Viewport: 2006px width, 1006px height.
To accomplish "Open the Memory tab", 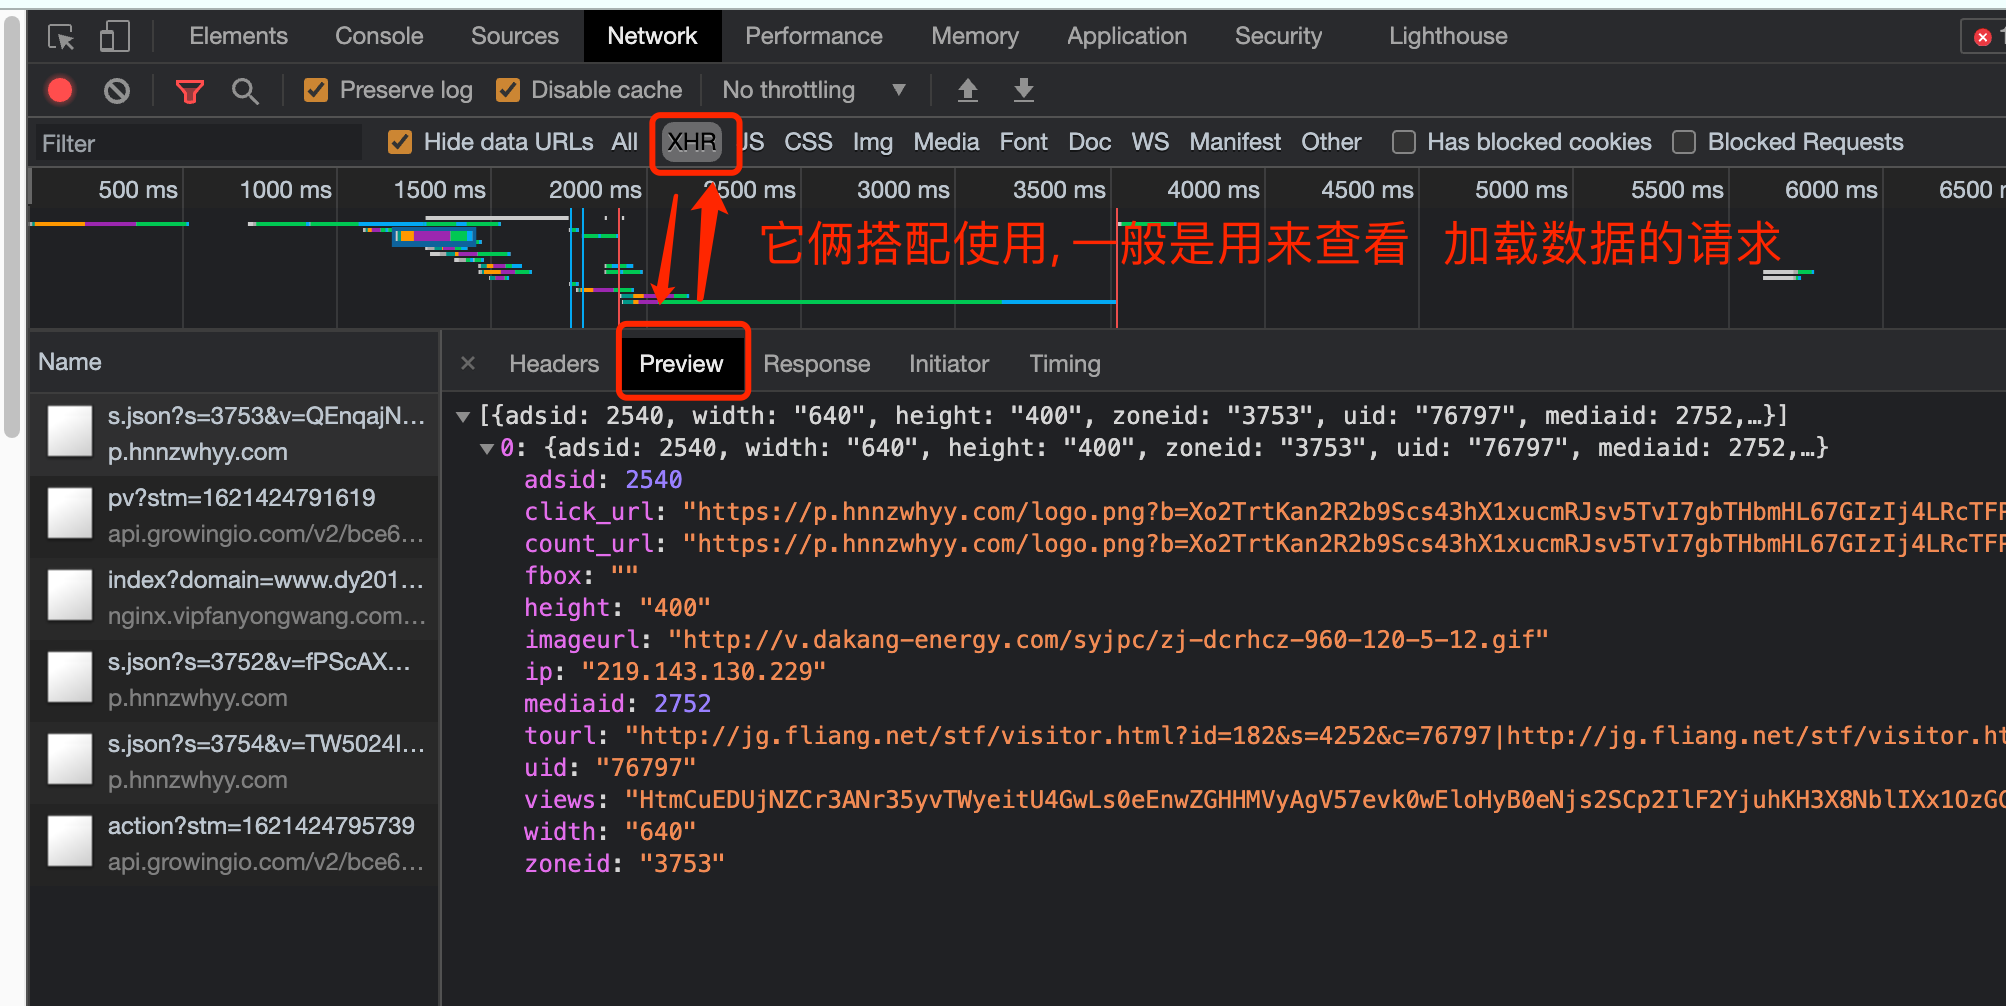I will pyautogui.click(x=975, y=36).
